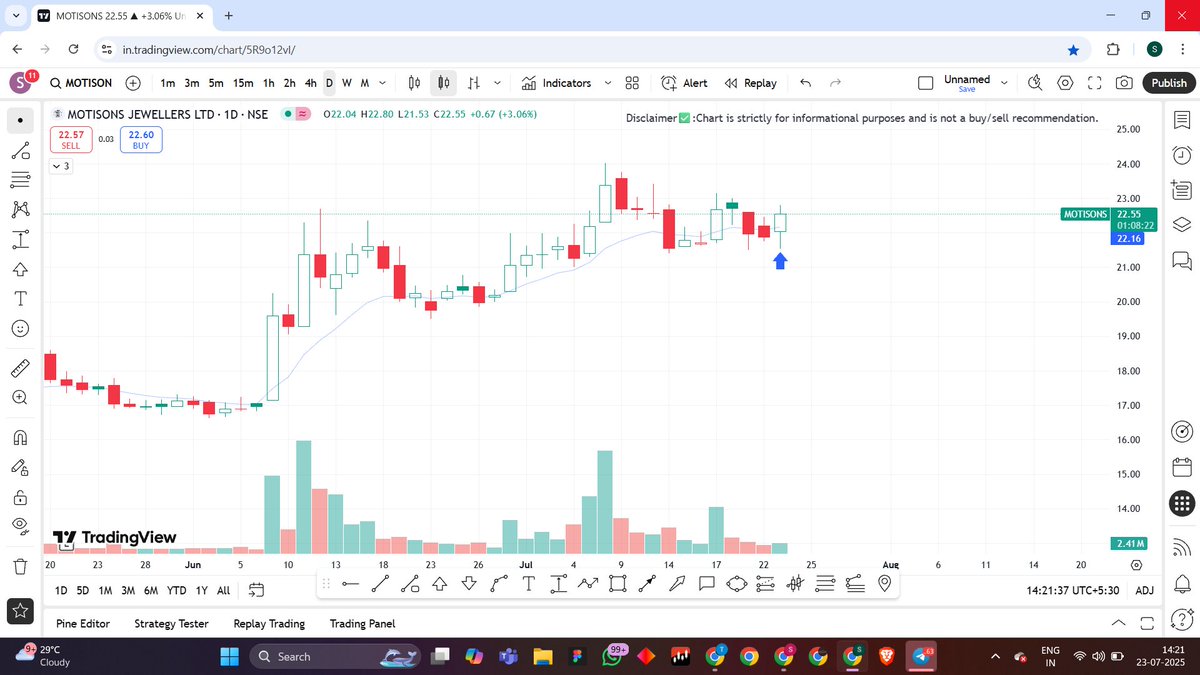Toggle fullscreen mode icon
This screenshot has width=1200, height=675.
click(1094, 83)
